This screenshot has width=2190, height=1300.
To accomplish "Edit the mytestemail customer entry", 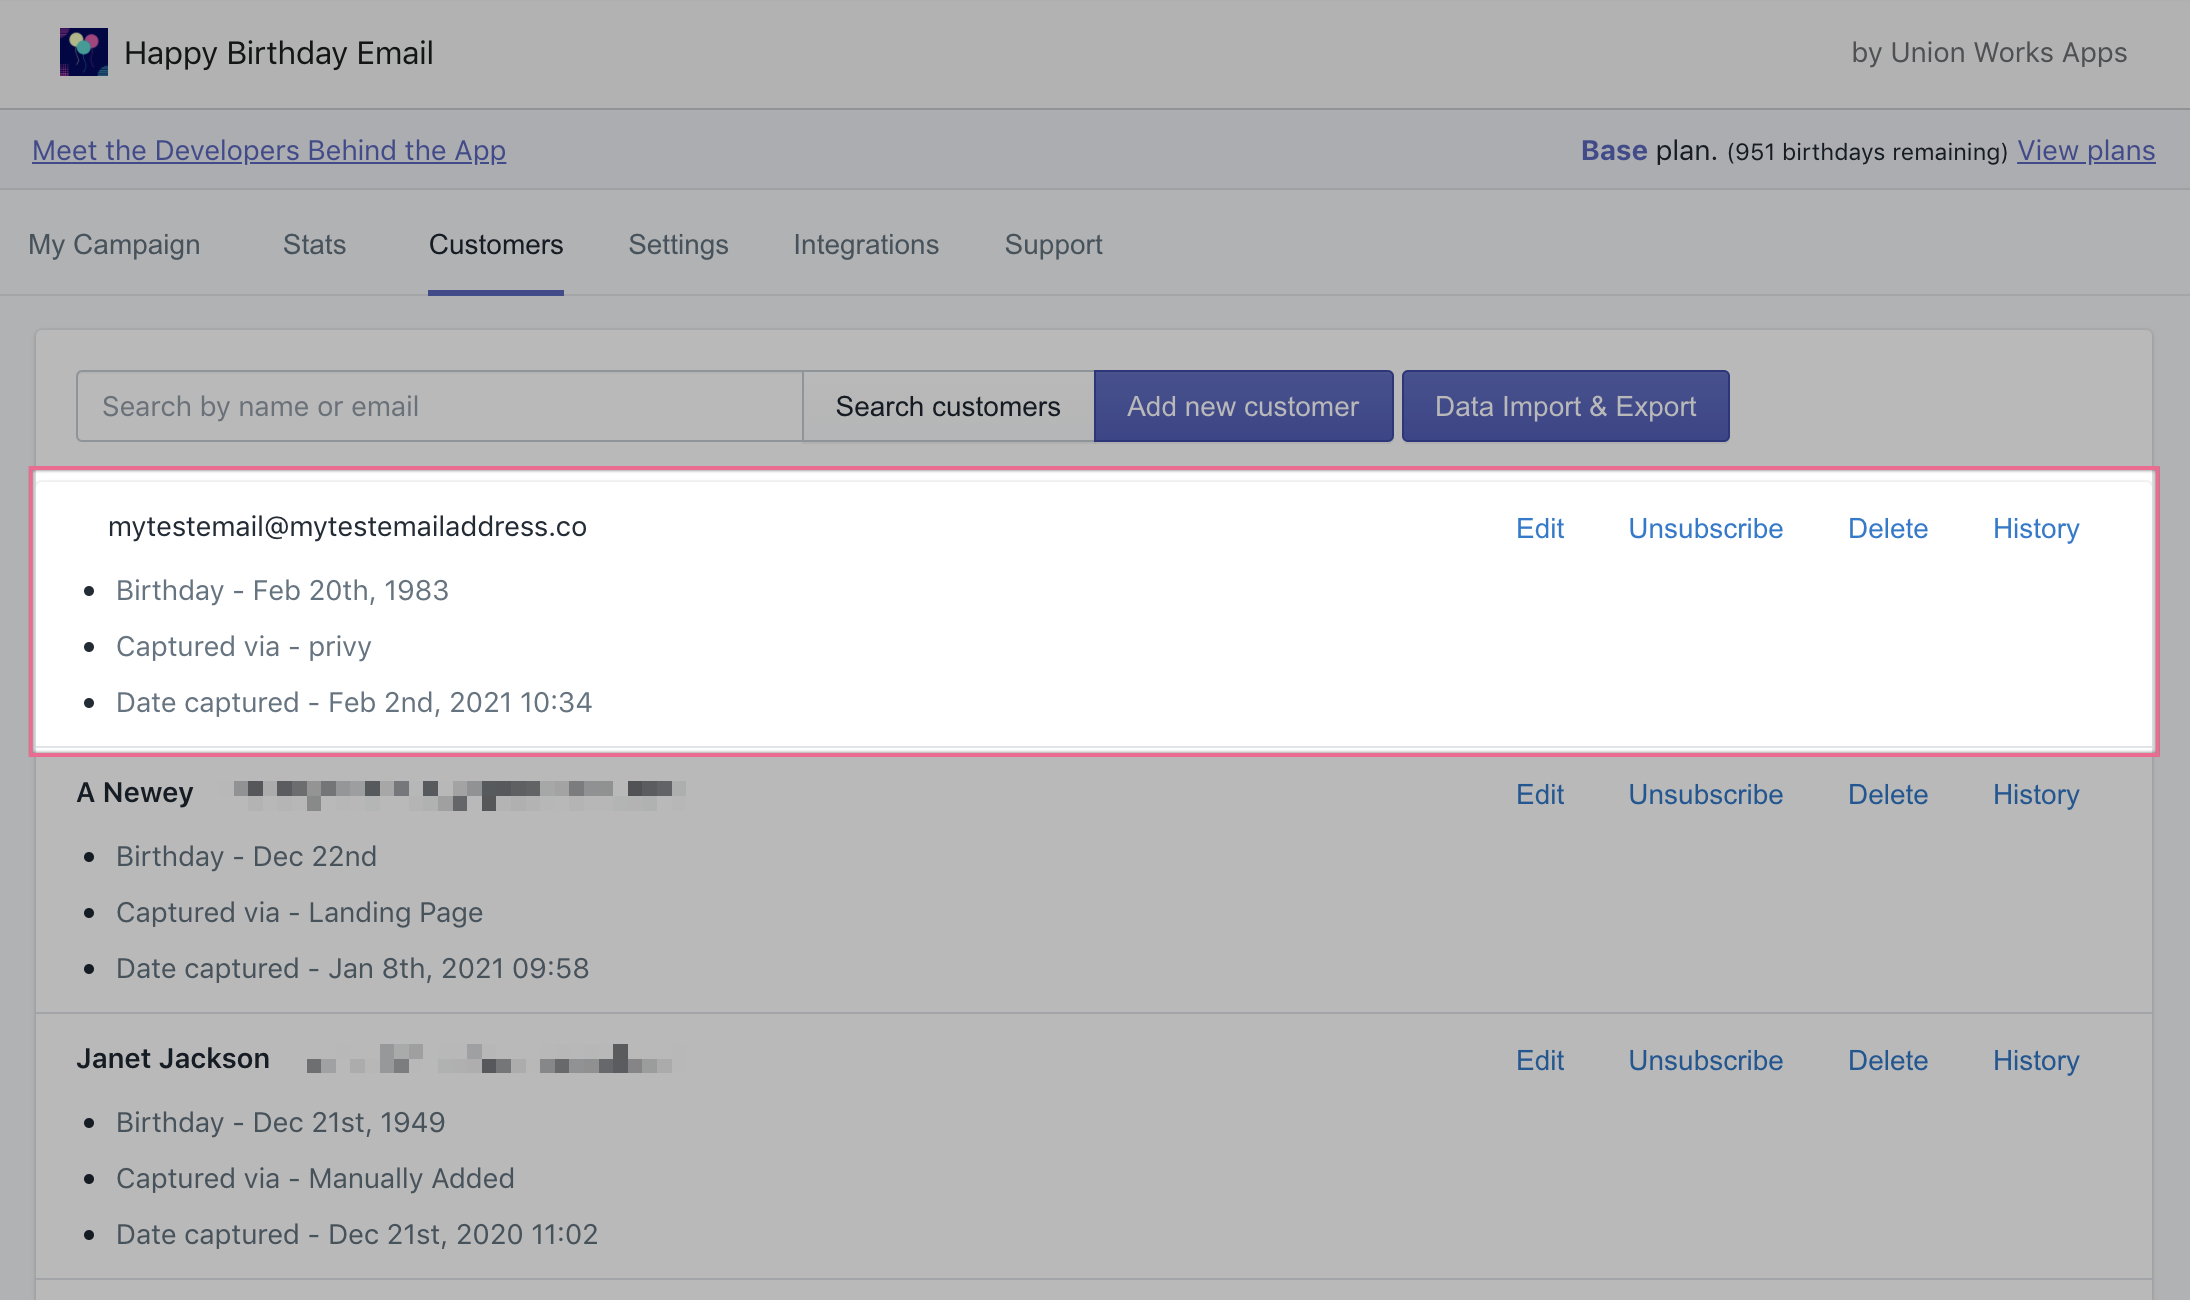I will (x=1539, y=528).
